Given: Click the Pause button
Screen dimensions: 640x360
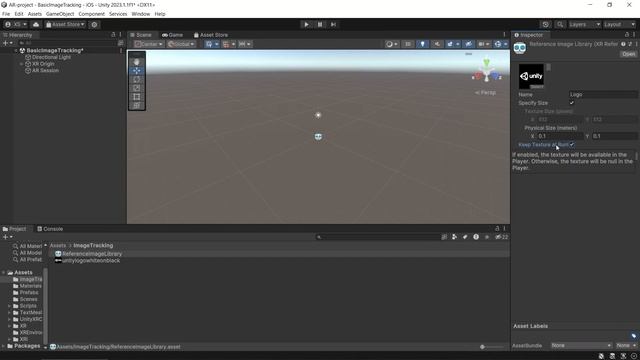Looking at the screenshot, I should click(320, 24).
